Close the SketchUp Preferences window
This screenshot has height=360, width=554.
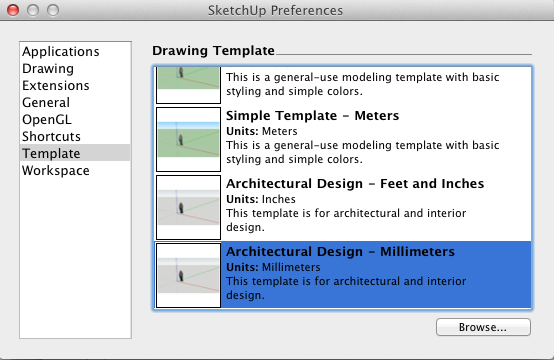13,10
